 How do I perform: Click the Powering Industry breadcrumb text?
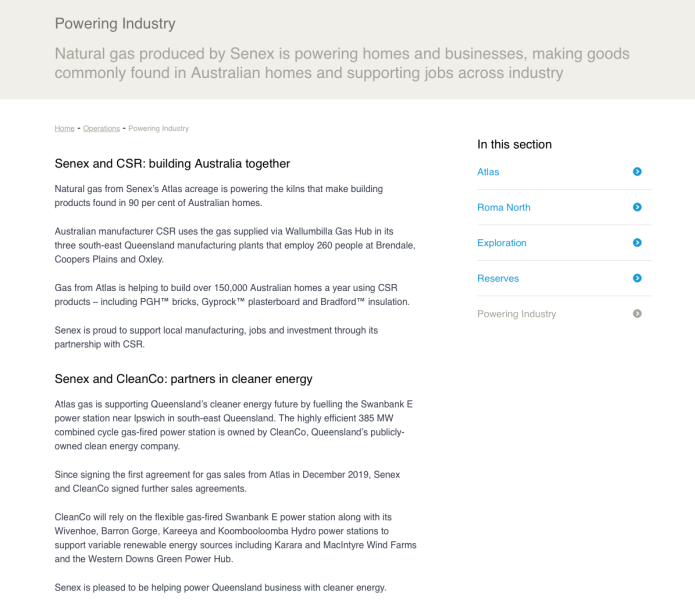158,128
